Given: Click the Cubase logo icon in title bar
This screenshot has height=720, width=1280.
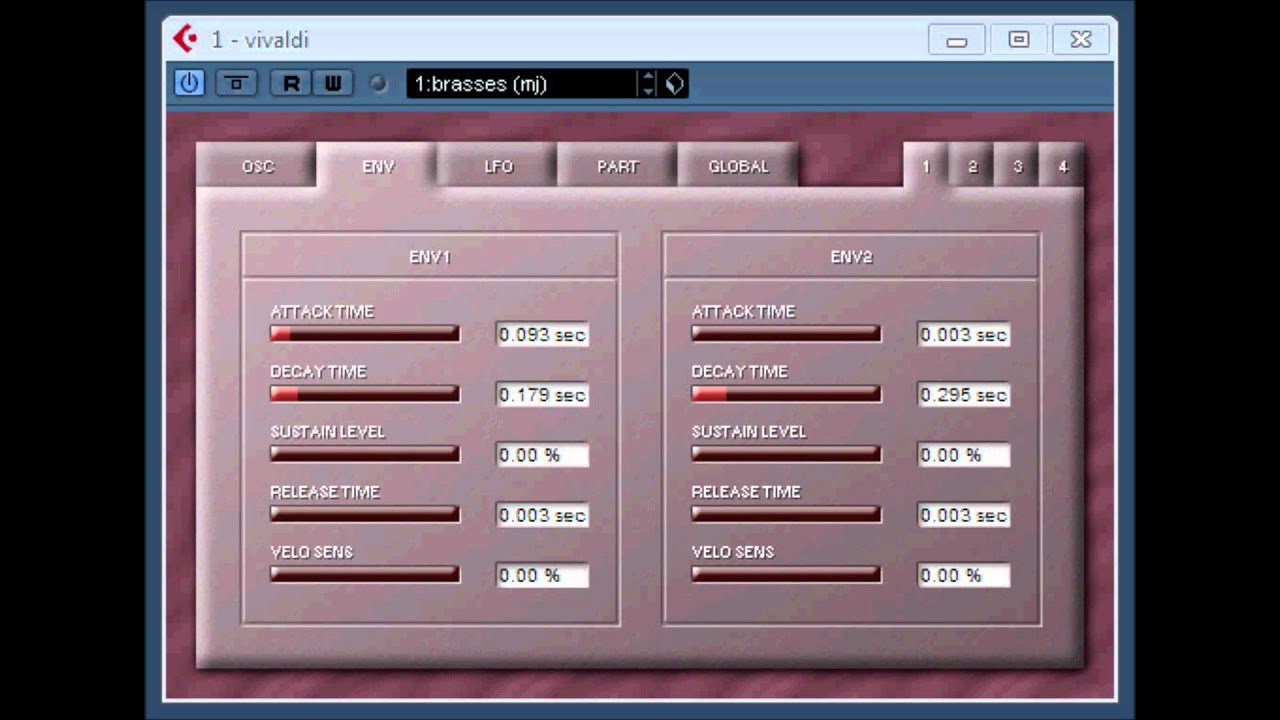Looking at the screenshot, I should tap(185, 39).
